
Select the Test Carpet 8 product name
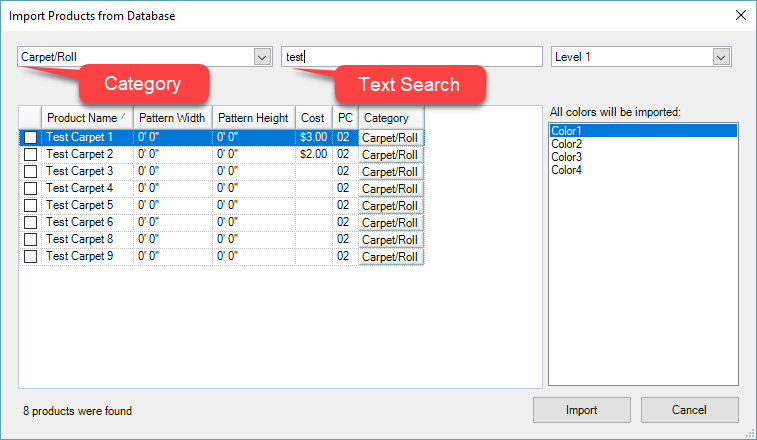(80, 239)
